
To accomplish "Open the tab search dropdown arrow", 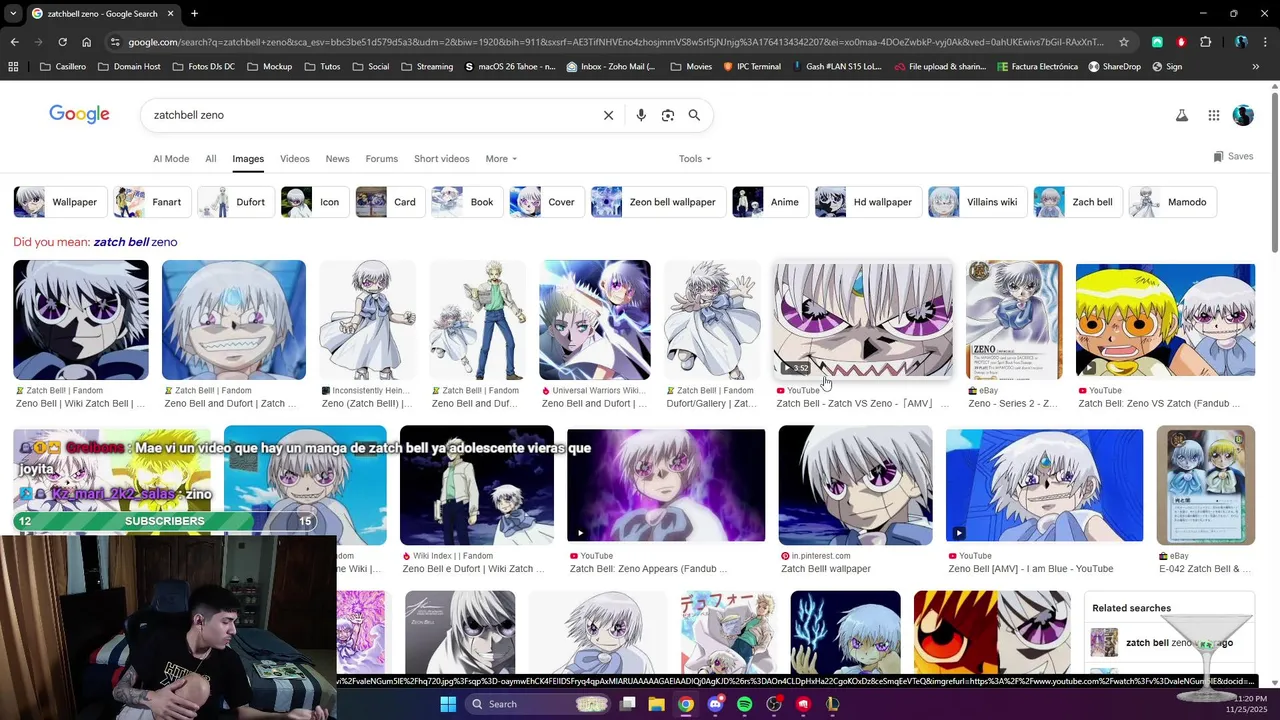I will point(12,14).
